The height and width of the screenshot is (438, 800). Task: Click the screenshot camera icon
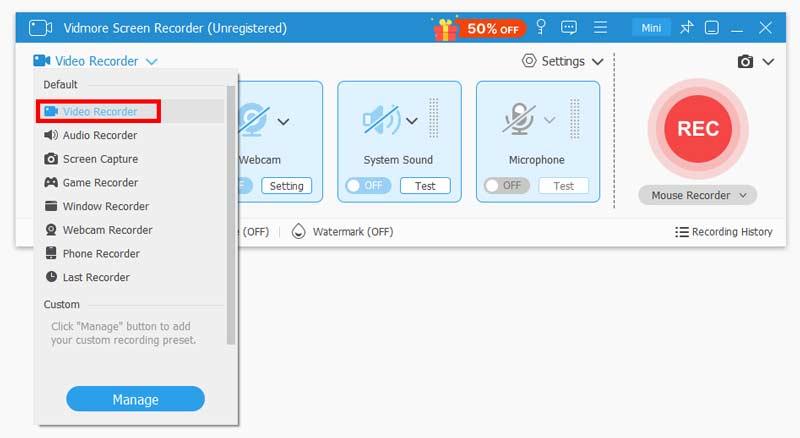click(x=745, y=62)
